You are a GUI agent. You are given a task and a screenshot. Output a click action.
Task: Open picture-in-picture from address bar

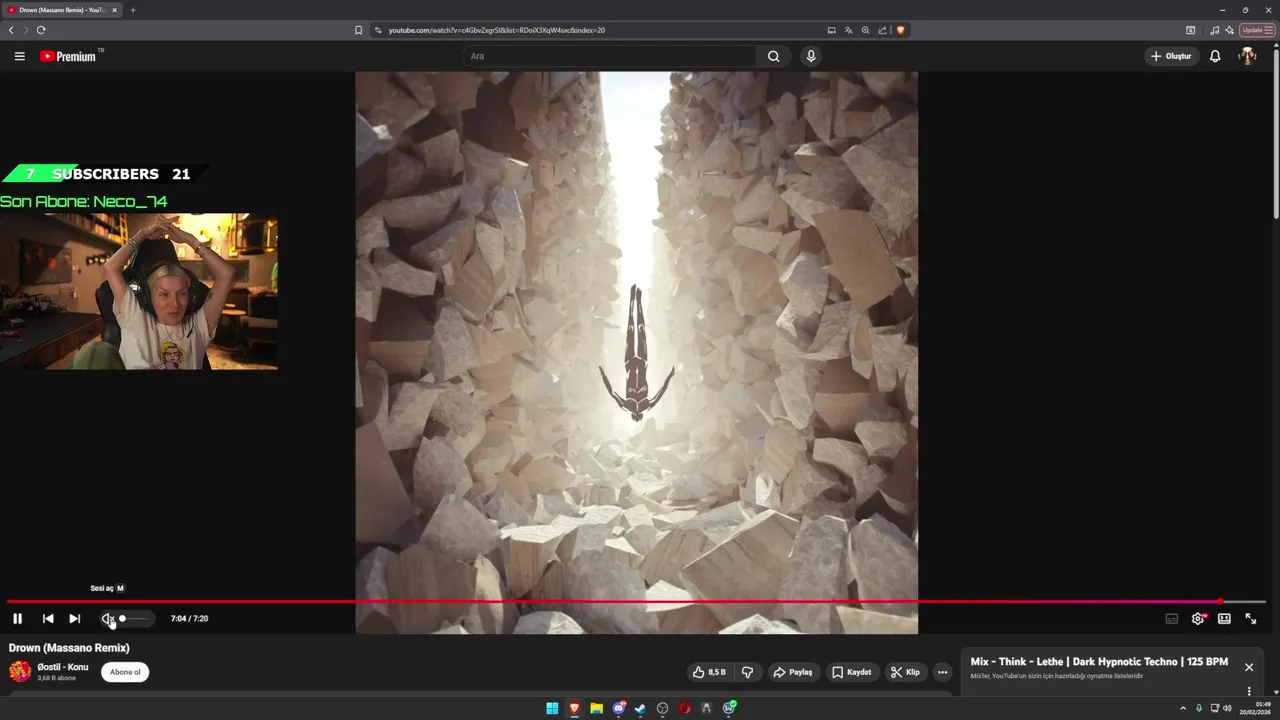[x=831, y=30]
